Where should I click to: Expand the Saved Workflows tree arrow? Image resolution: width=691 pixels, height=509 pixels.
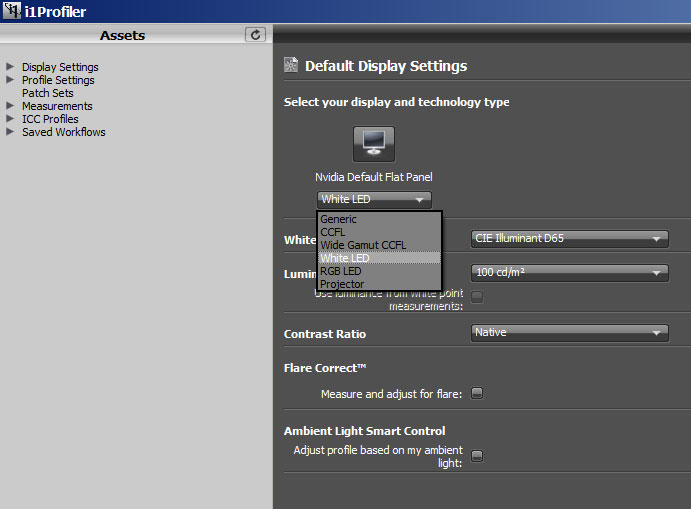point(10,132)
